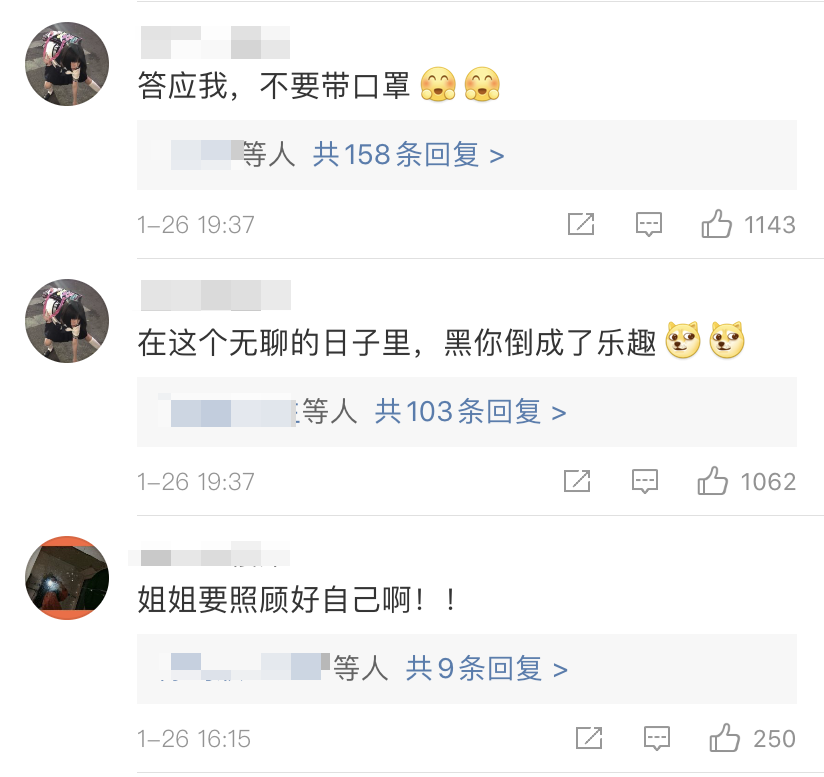Reply to the comment with 1062 likes

[645, 481]
